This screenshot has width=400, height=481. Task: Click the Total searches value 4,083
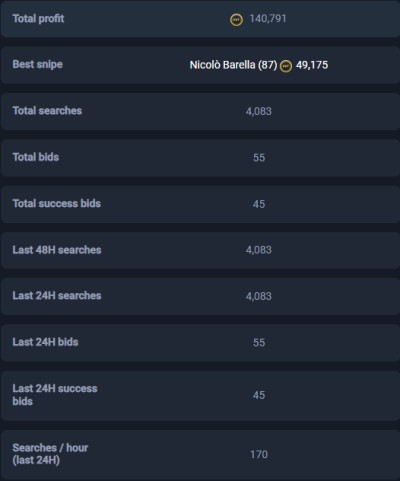click(x=259, y=111)
